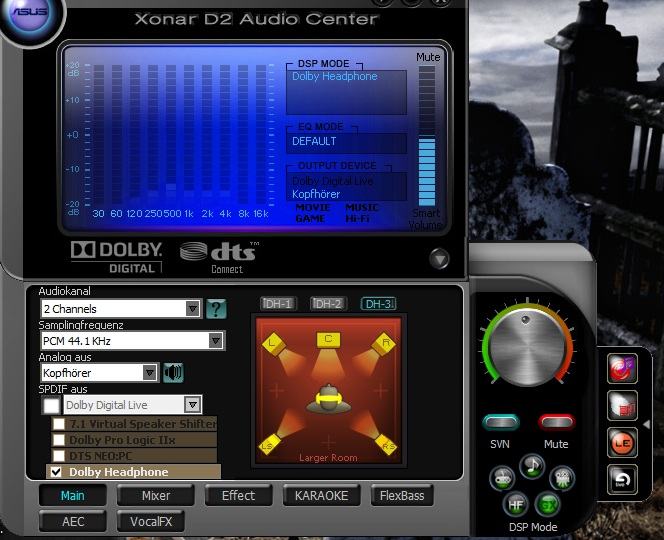Click the MOVIE mode label on display
Viewport: 664px width, 540px height.
313,208
